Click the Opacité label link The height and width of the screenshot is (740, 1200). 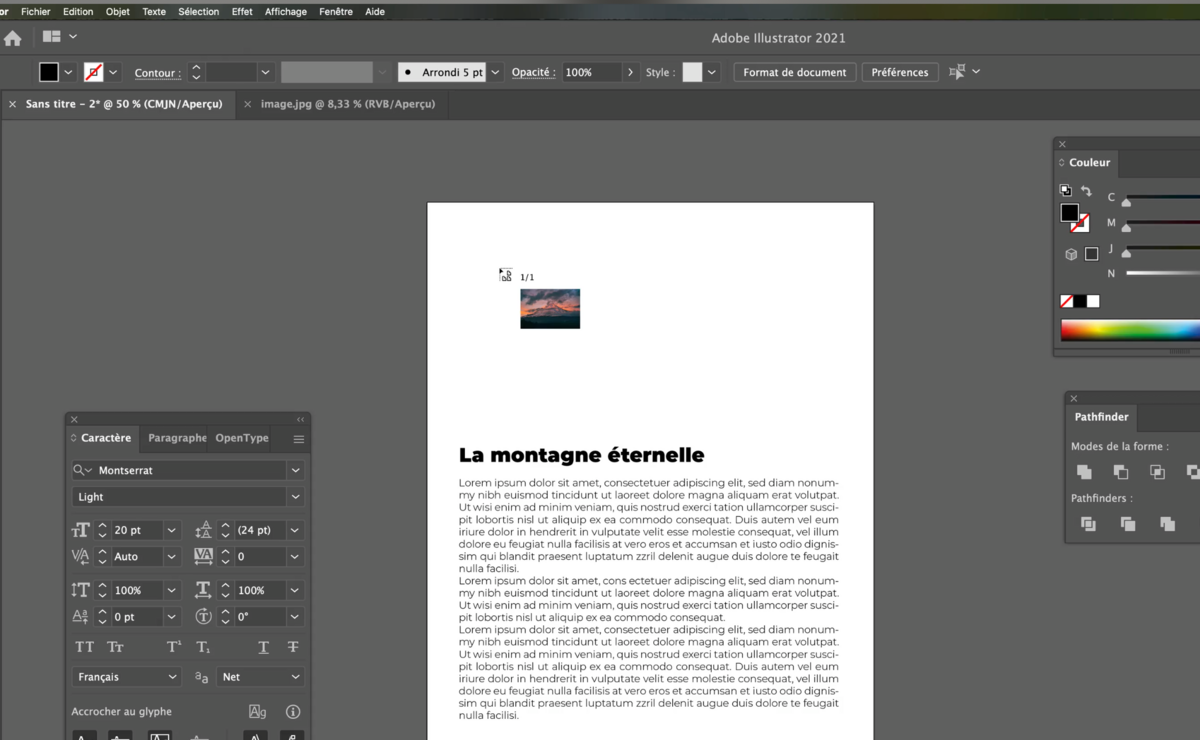533,73
